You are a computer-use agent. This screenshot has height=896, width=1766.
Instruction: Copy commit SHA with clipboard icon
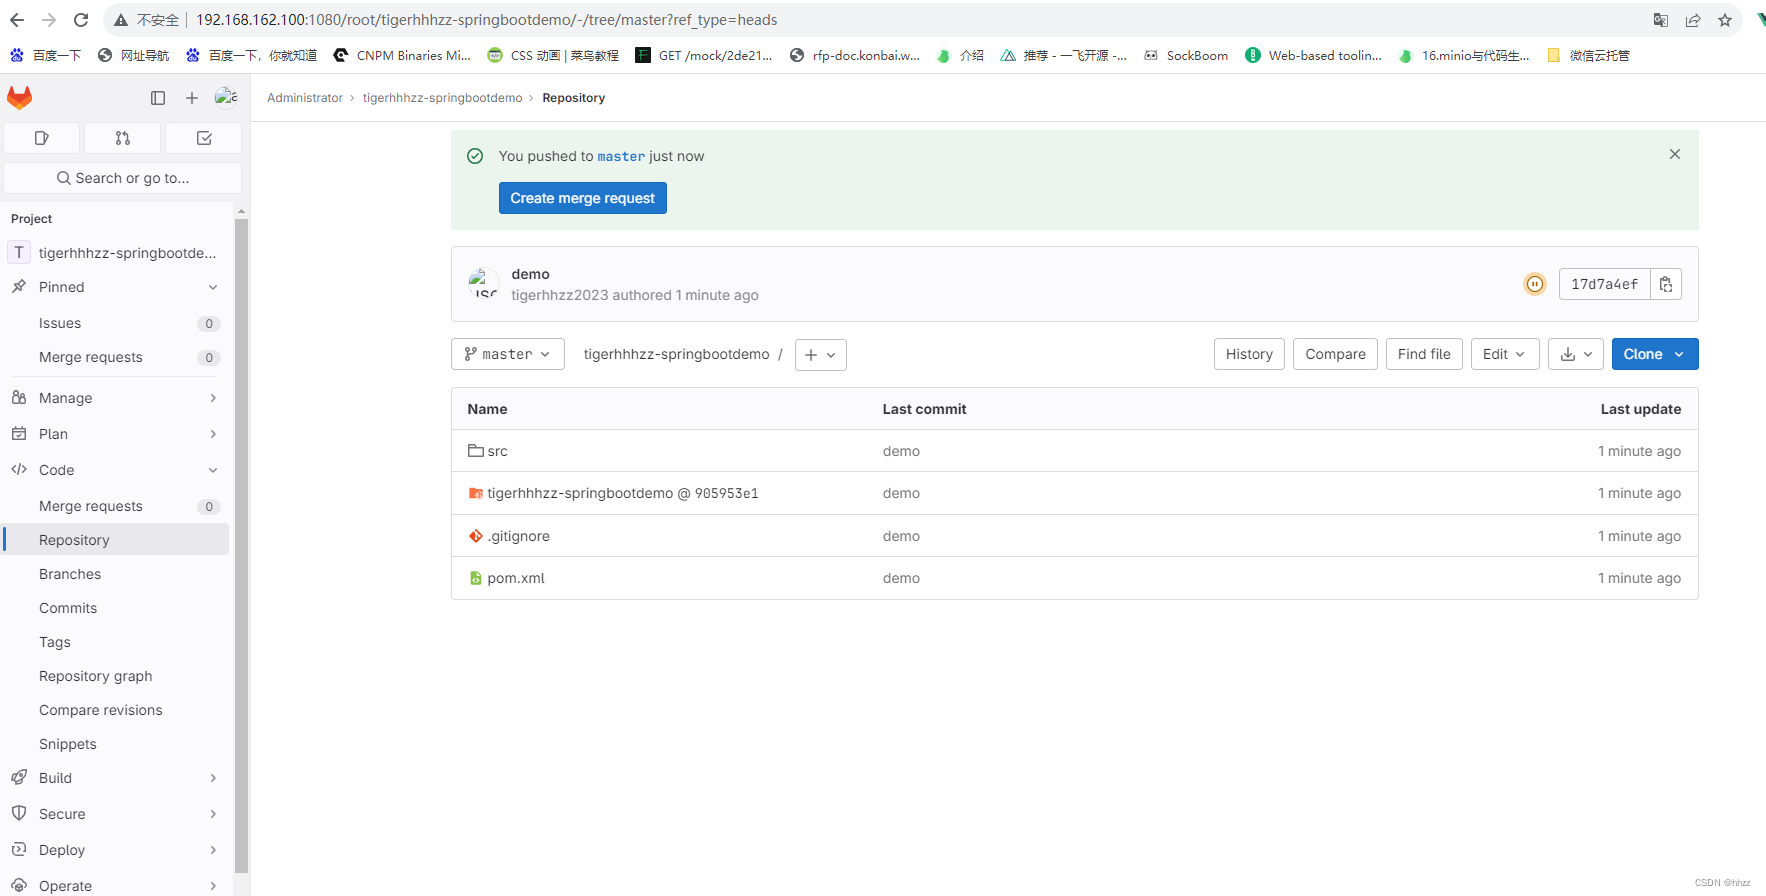point(1666,284)
